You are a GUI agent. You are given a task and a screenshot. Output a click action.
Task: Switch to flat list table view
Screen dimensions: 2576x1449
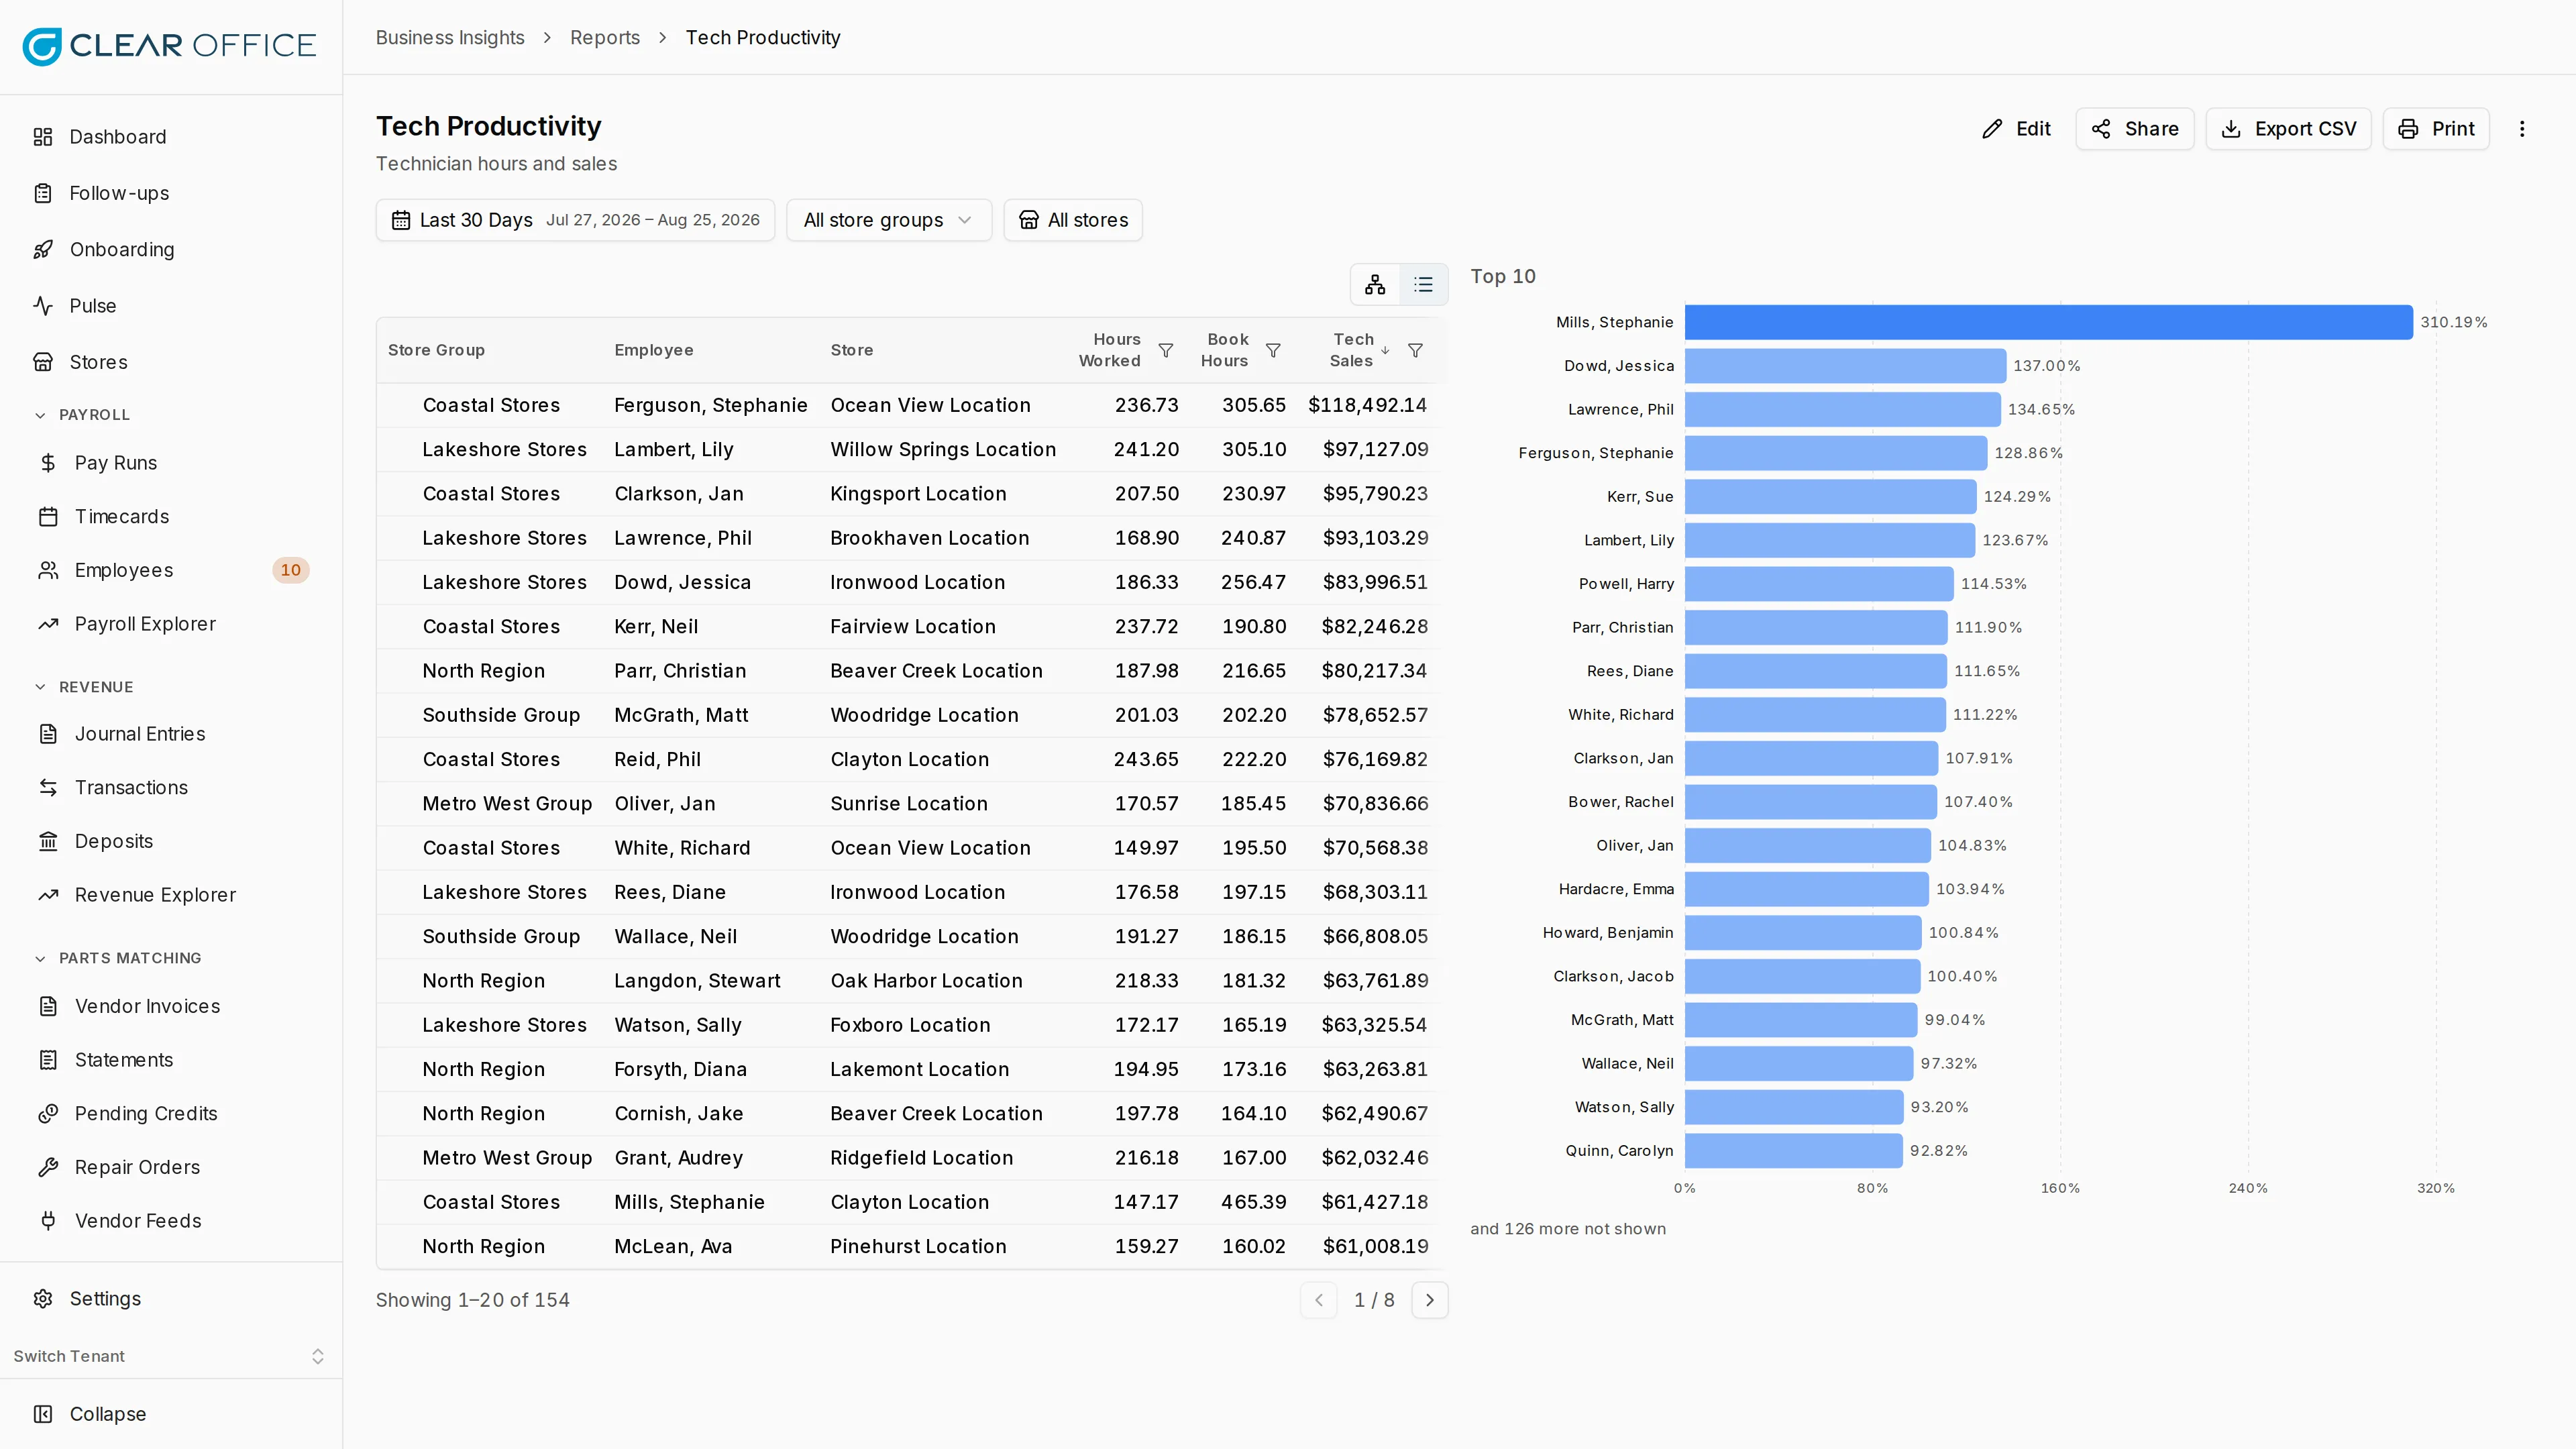coord(1423,285)
